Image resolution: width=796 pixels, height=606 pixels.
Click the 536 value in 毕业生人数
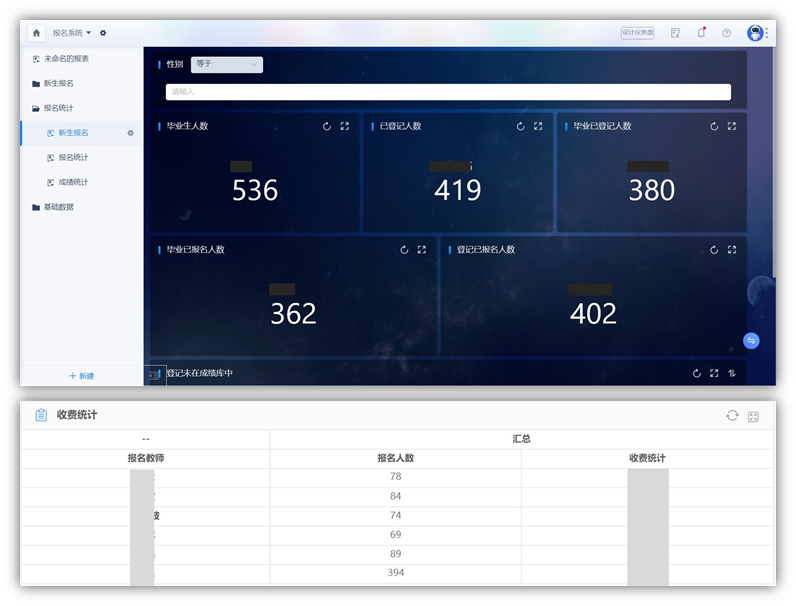click(255, 190)
